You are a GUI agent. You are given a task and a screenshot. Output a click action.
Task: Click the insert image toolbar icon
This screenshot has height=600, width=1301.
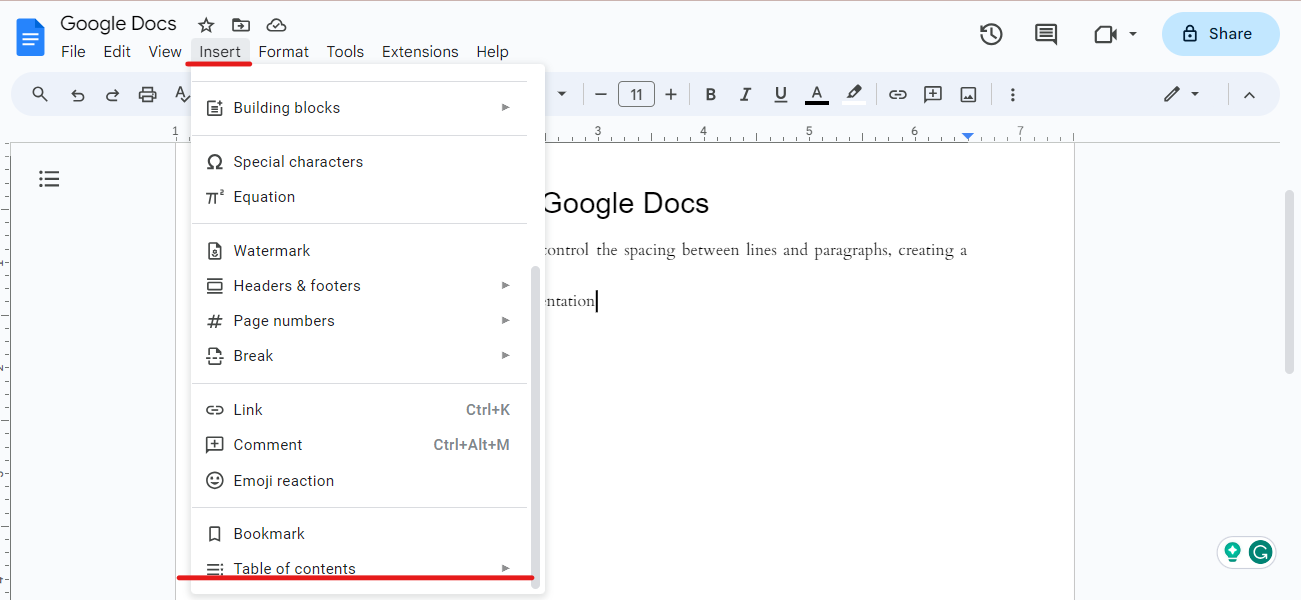click(968, 95)
